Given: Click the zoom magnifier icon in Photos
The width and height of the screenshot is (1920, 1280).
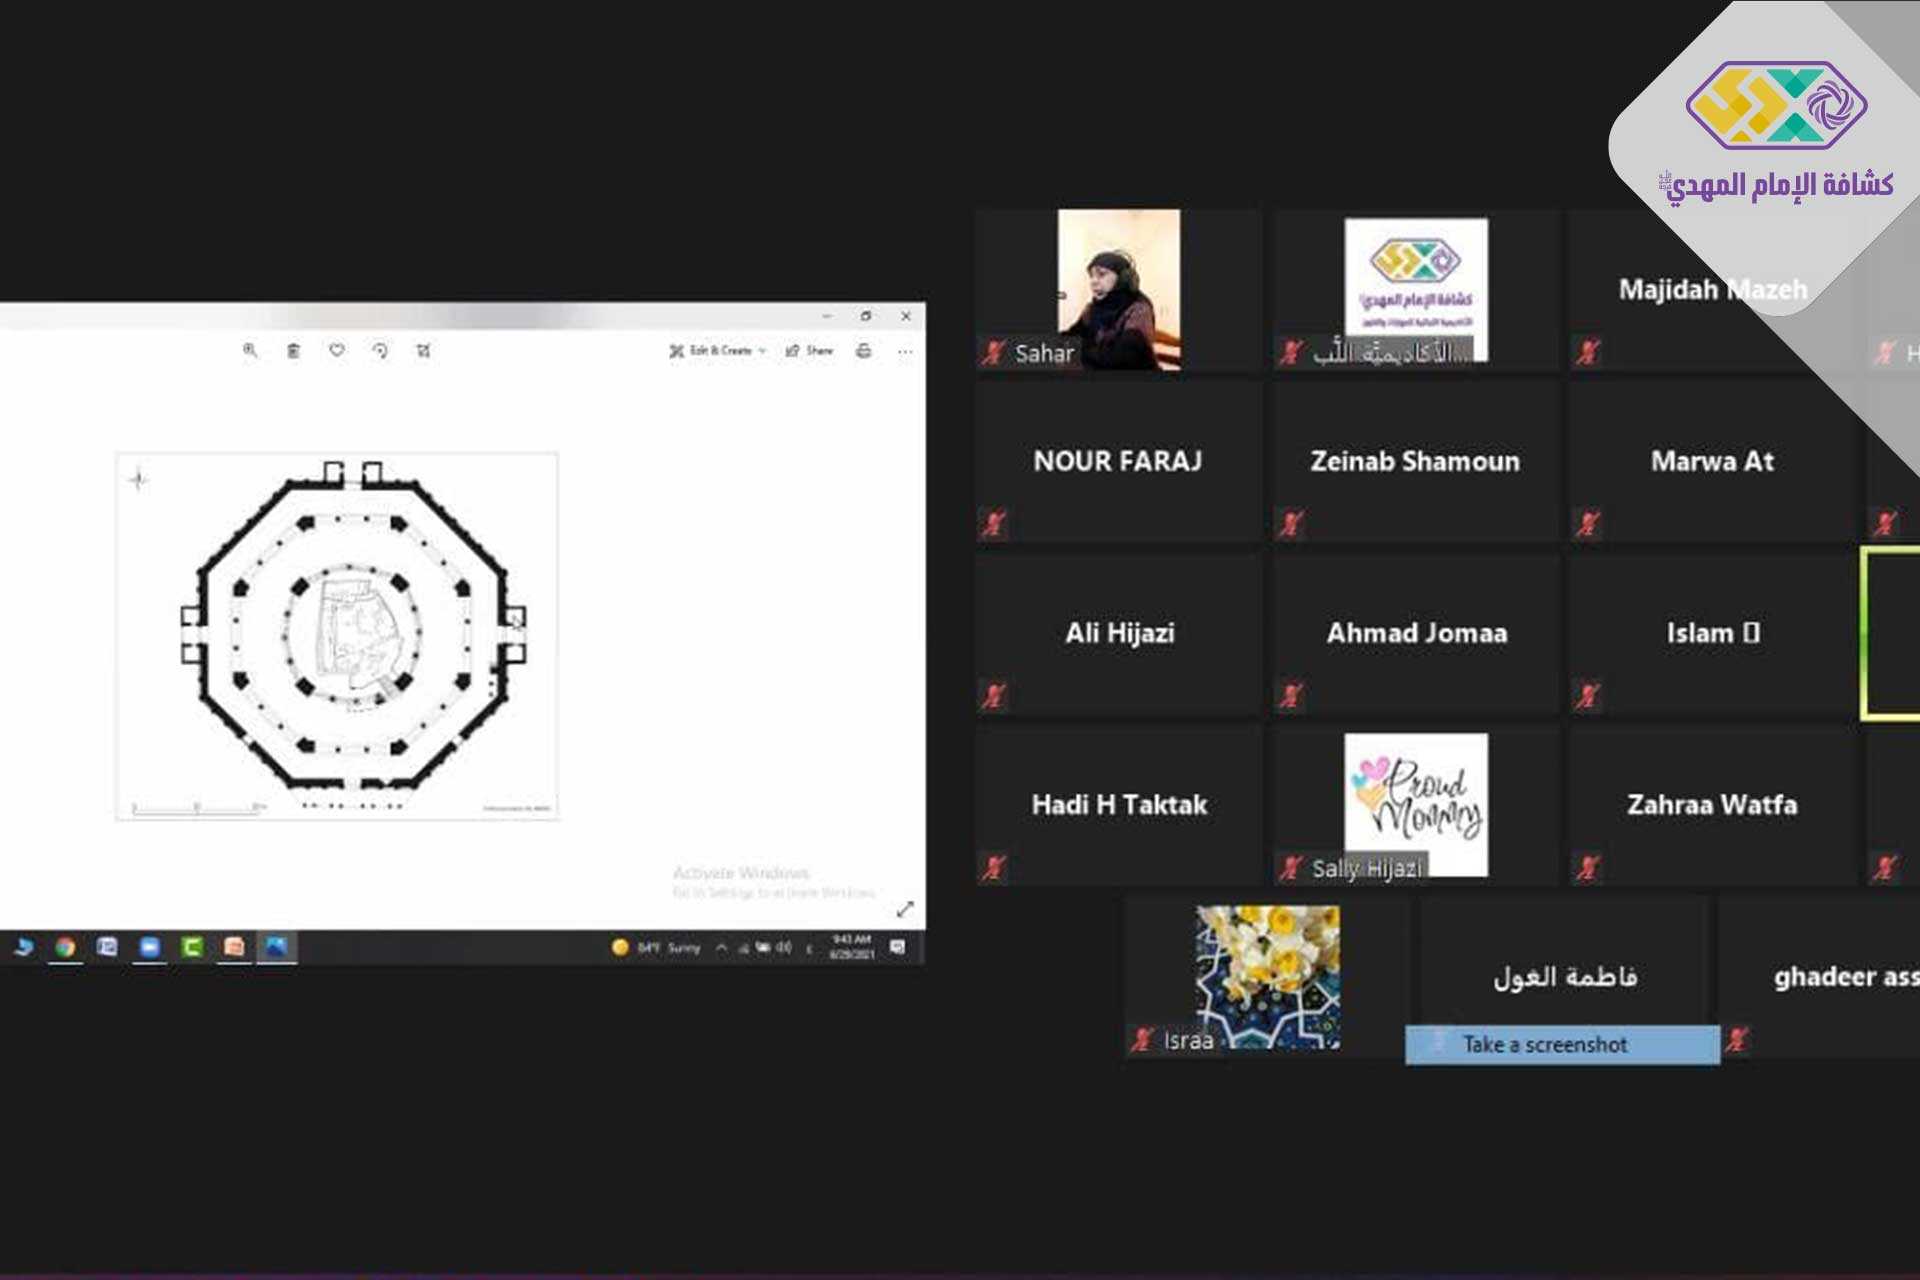Looking at the screenshot, I should [250, 351].
